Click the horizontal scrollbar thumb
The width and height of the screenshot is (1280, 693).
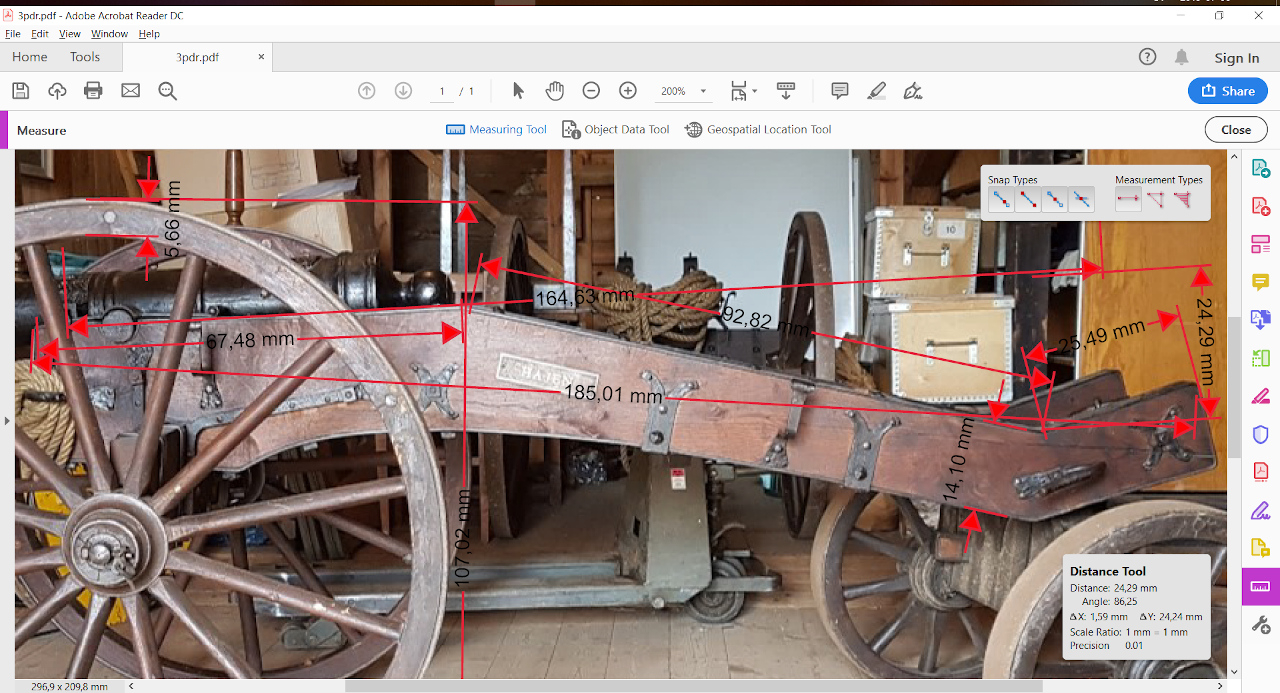(x=693, y=686)
